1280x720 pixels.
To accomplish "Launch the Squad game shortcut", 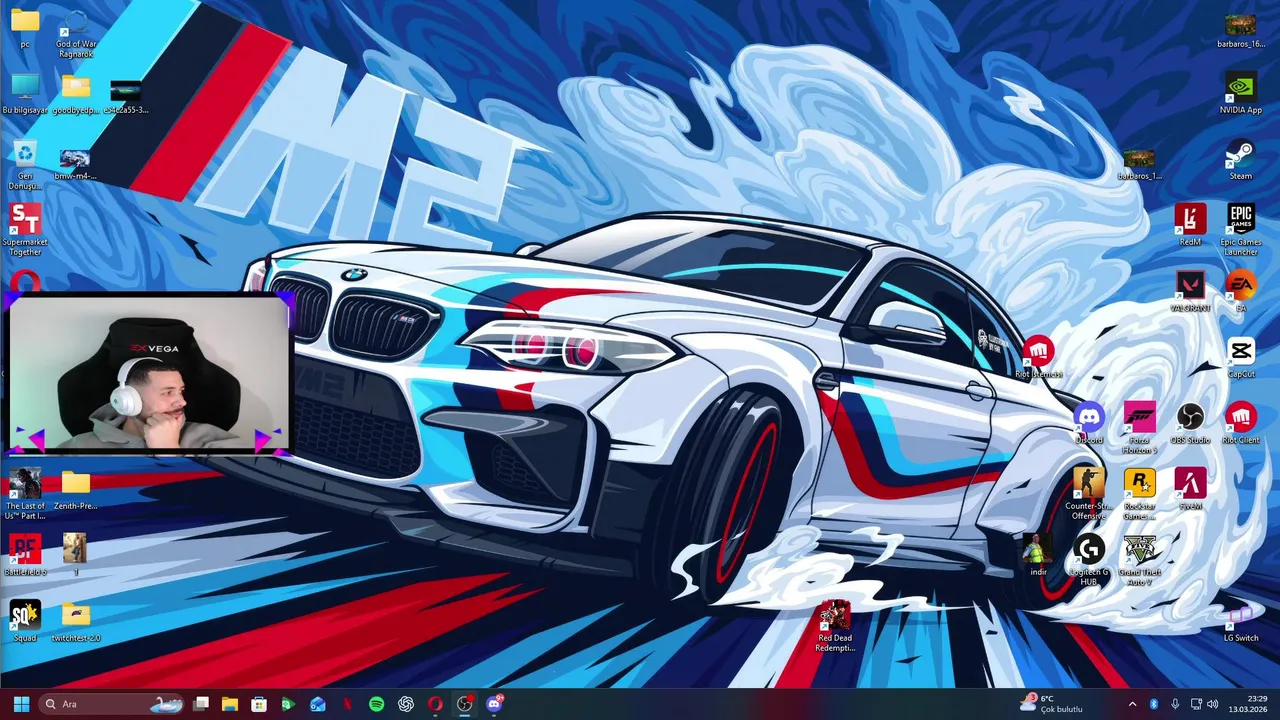I will tap(25, 622).
